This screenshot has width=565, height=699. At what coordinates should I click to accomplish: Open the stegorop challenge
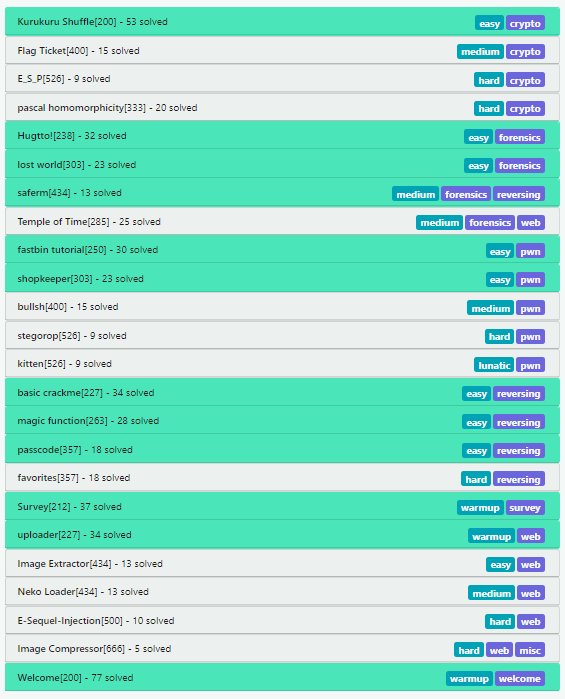[282, 335]
